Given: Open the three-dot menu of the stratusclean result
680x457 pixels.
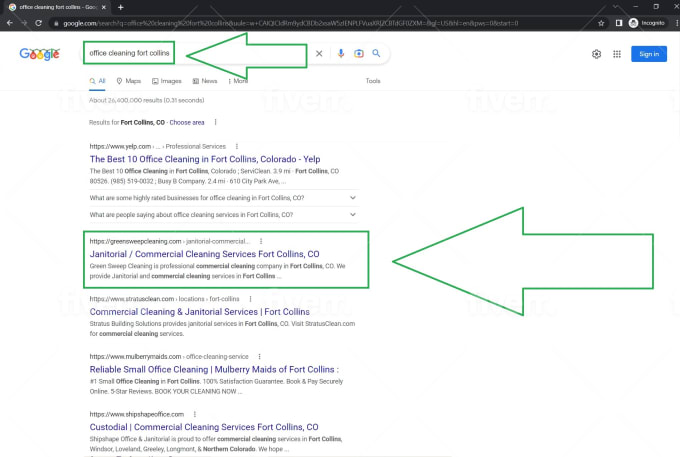Looking at the screenshot, I should pyautogui.click(x=250, y=299).
